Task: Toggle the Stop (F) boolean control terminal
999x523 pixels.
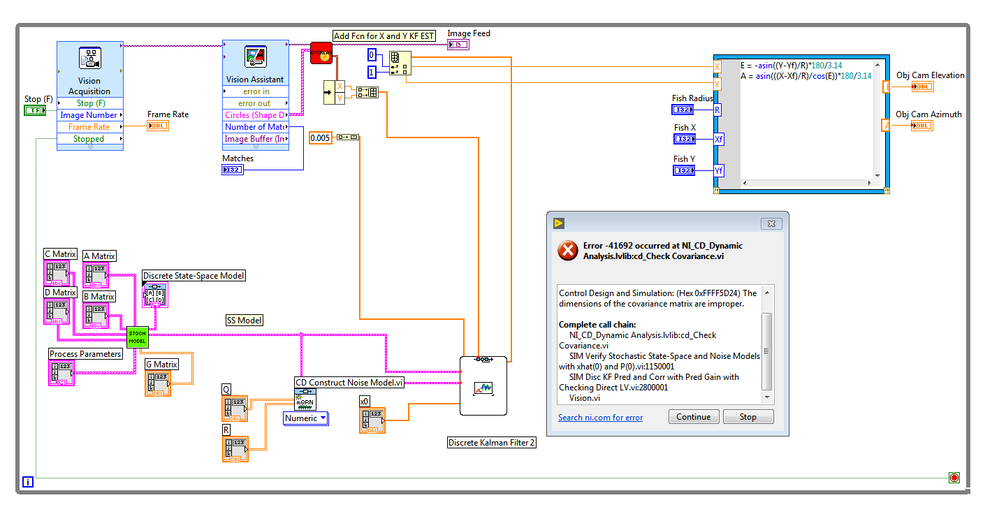Action: [35, 110]
